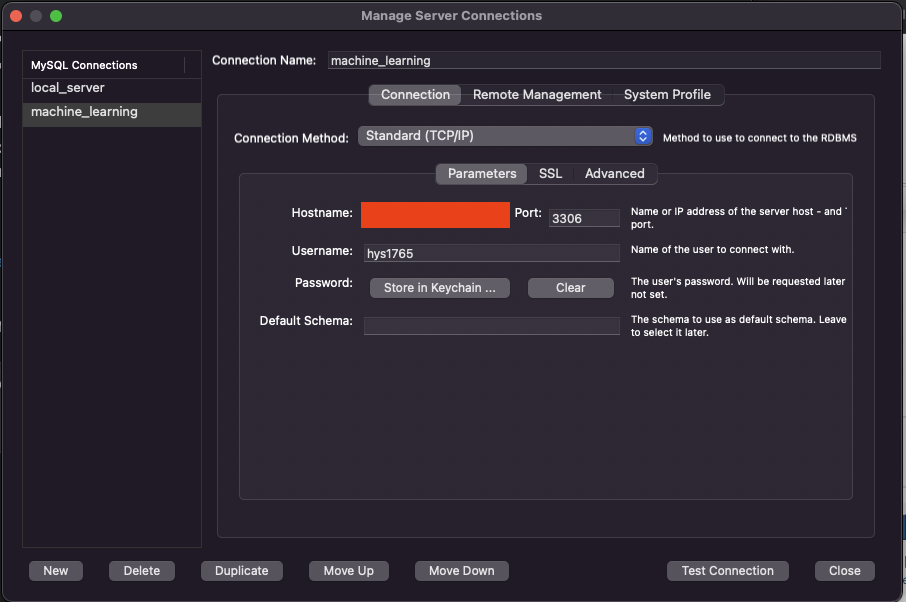Switch to the Advanced sub-tab

614,174
